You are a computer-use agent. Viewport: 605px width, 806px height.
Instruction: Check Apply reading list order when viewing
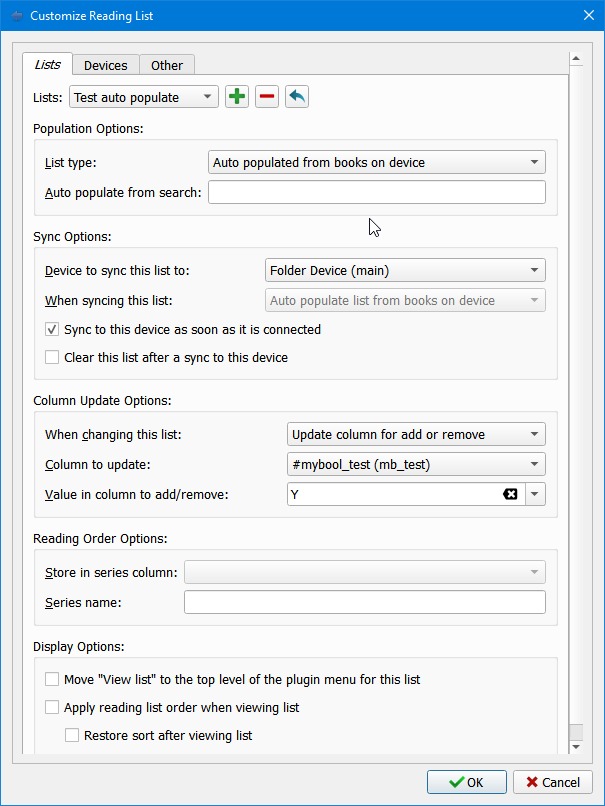pos(52,707)
